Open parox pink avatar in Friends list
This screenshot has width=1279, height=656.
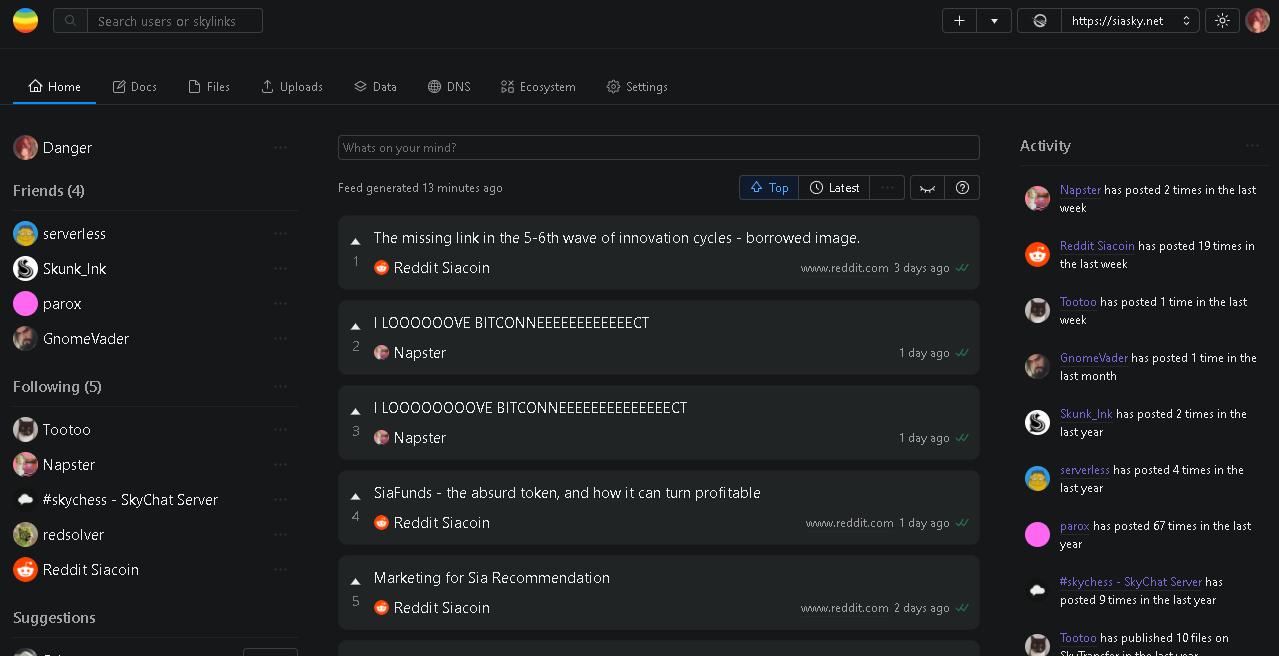click(26, 304)
